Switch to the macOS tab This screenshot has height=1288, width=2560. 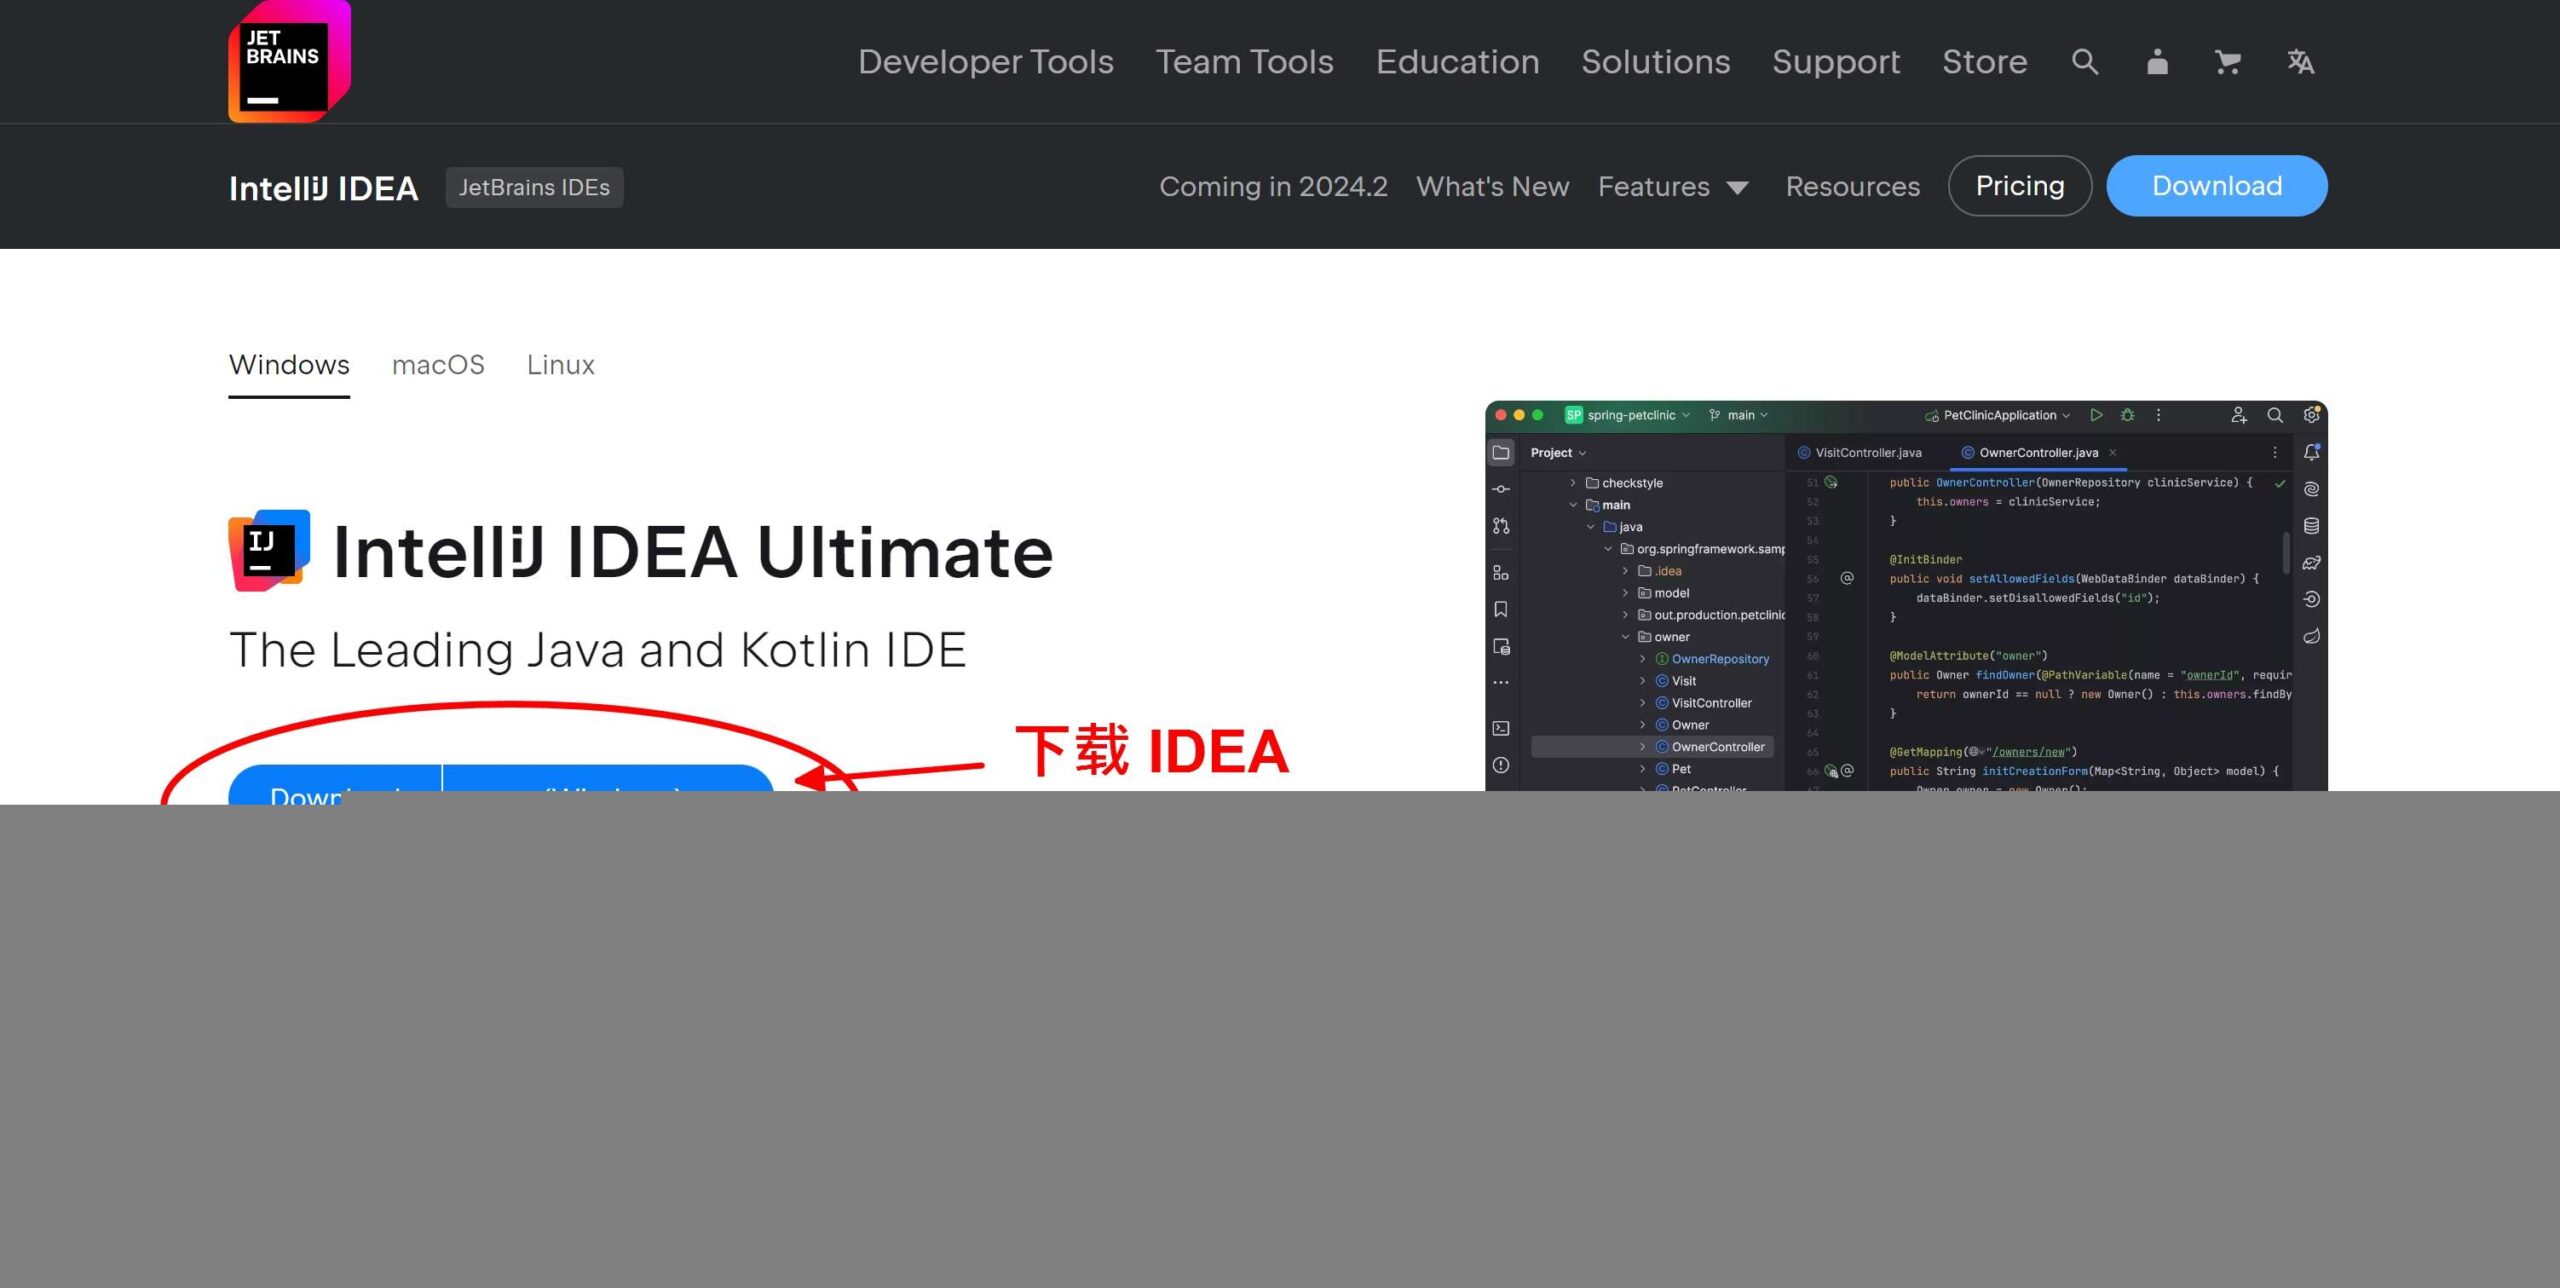tap(438, 365)
